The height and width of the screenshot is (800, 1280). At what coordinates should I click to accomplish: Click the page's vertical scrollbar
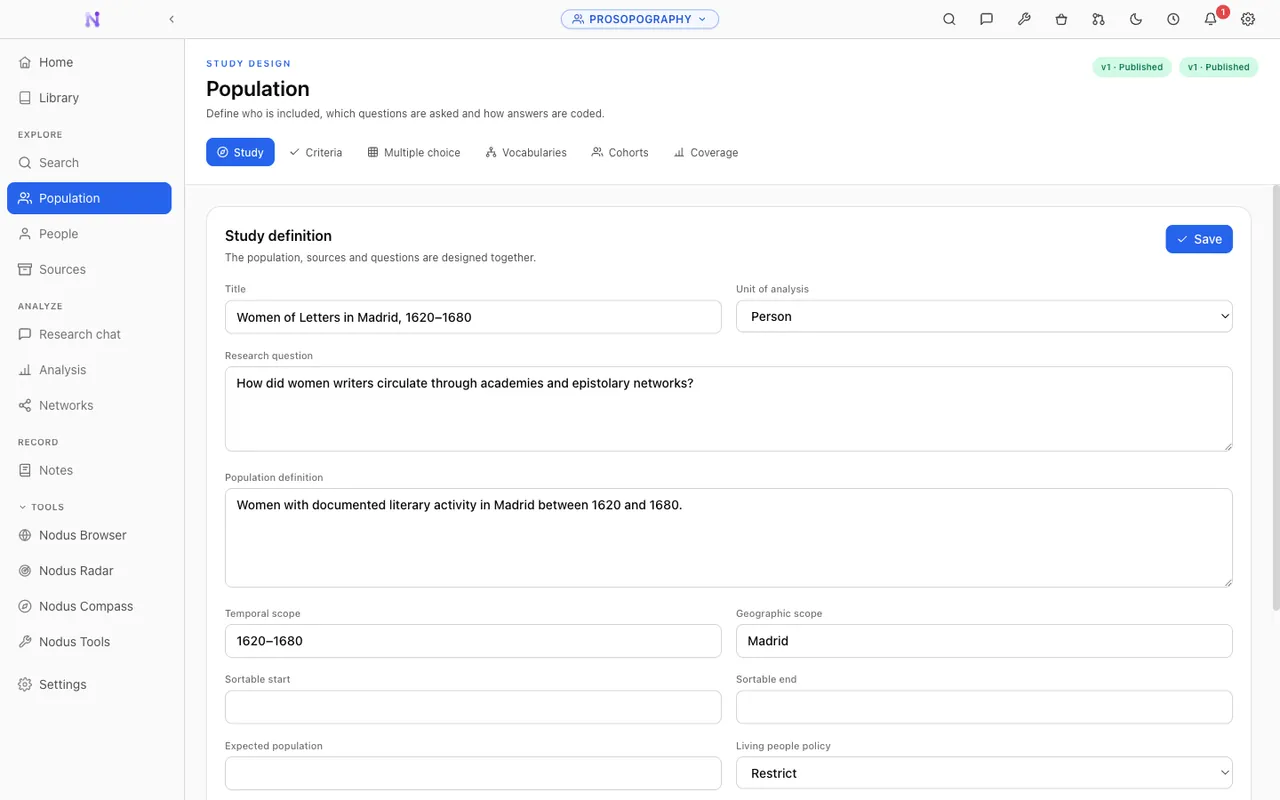coord(1275,397)
